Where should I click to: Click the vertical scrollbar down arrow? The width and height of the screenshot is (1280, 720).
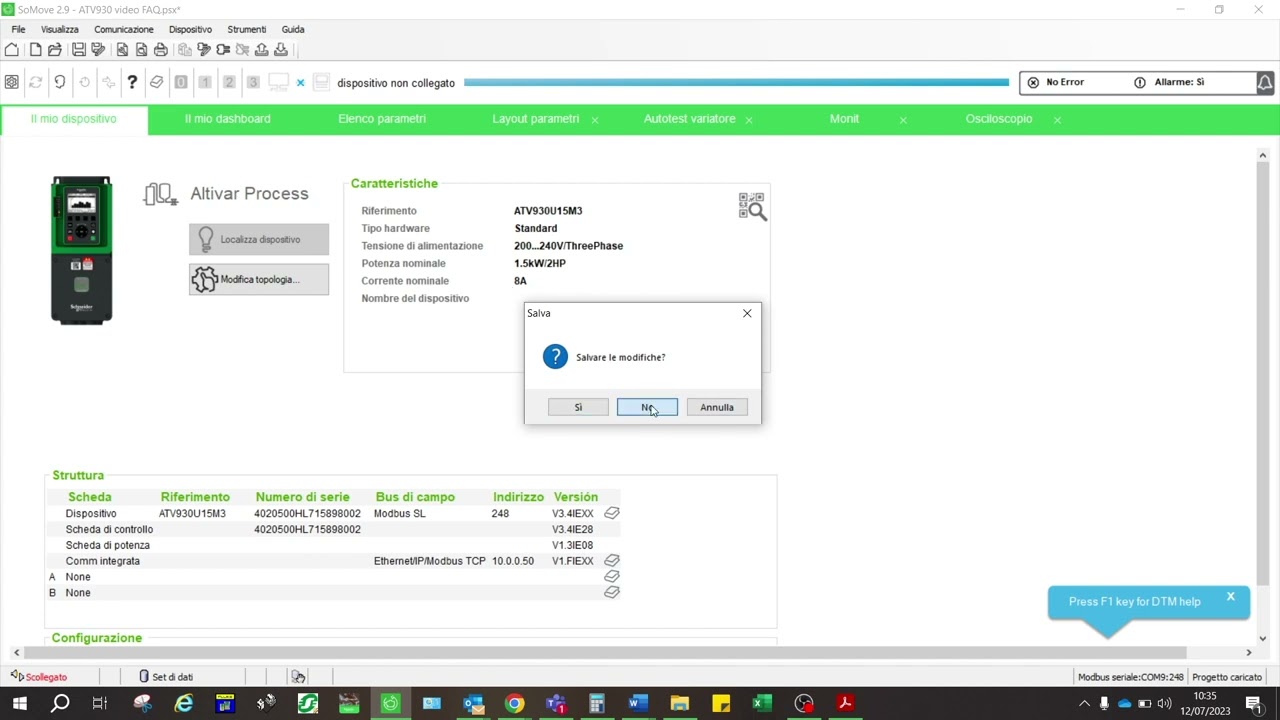pos(1263,638)
